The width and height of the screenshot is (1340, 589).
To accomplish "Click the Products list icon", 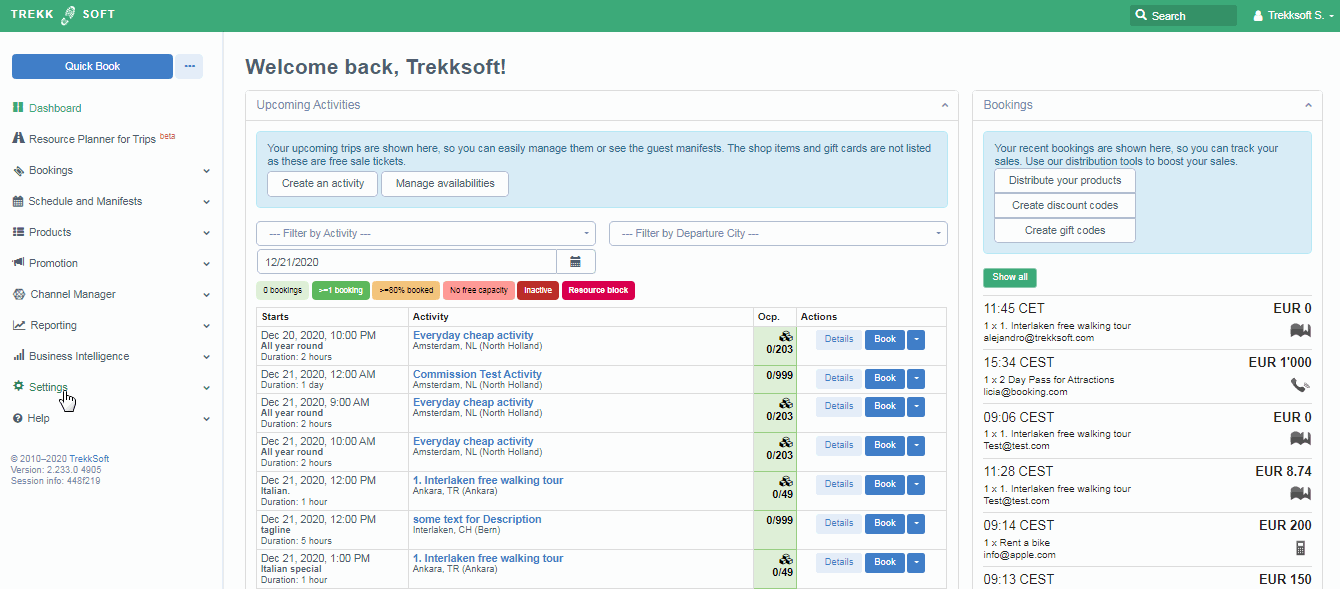I will [18, 232].
